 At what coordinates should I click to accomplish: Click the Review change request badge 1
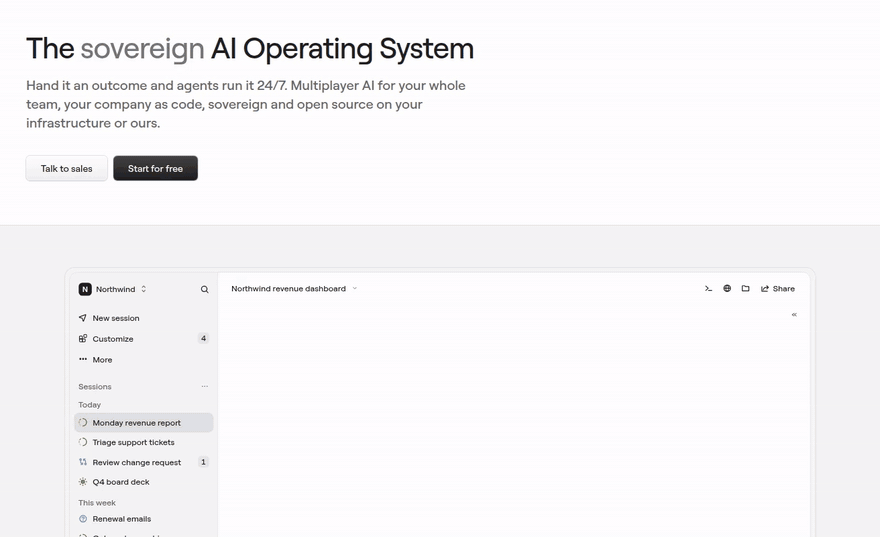tap(203, 462)
